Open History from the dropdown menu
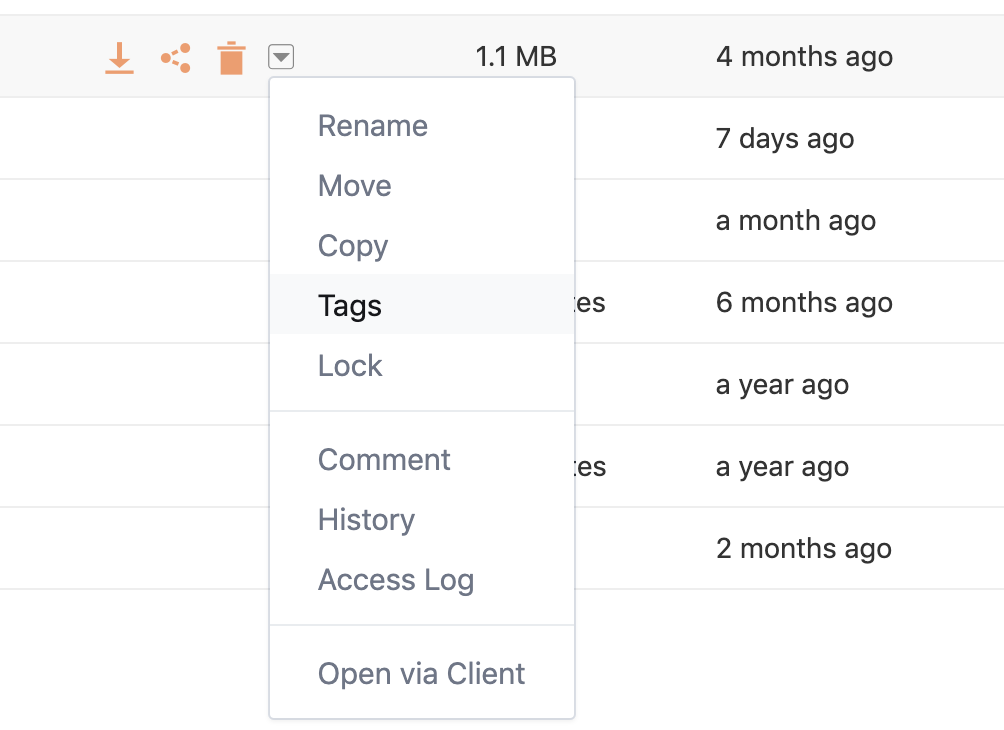 tap(422, 519)
